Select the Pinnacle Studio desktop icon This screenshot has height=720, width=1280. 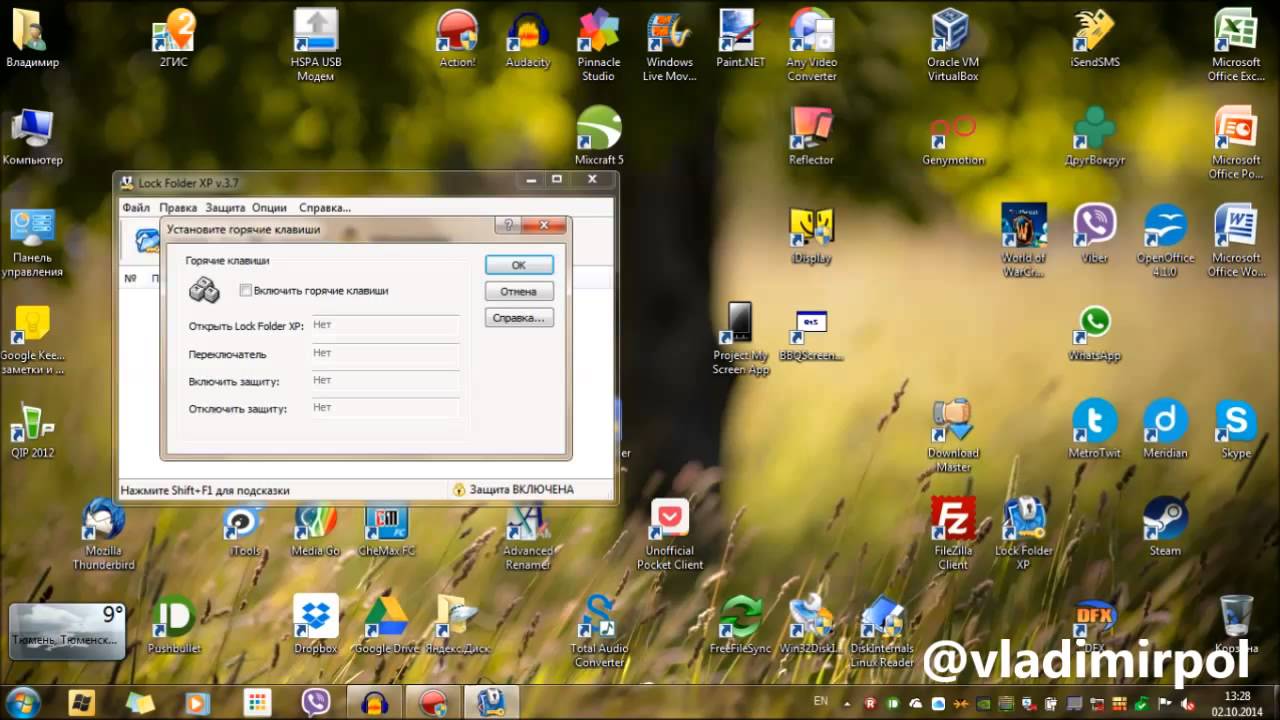pos(598,45)
